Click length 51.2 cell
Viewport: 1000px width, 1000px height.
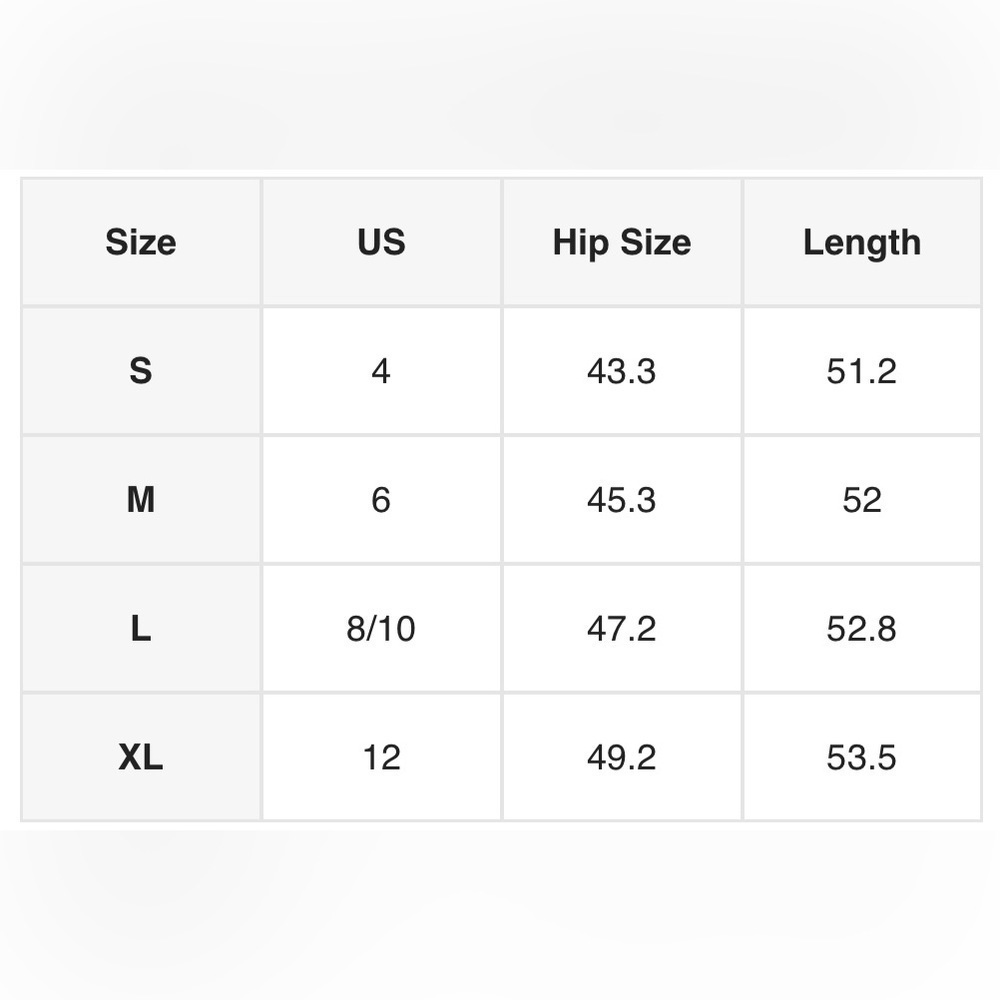click(862, 371)
